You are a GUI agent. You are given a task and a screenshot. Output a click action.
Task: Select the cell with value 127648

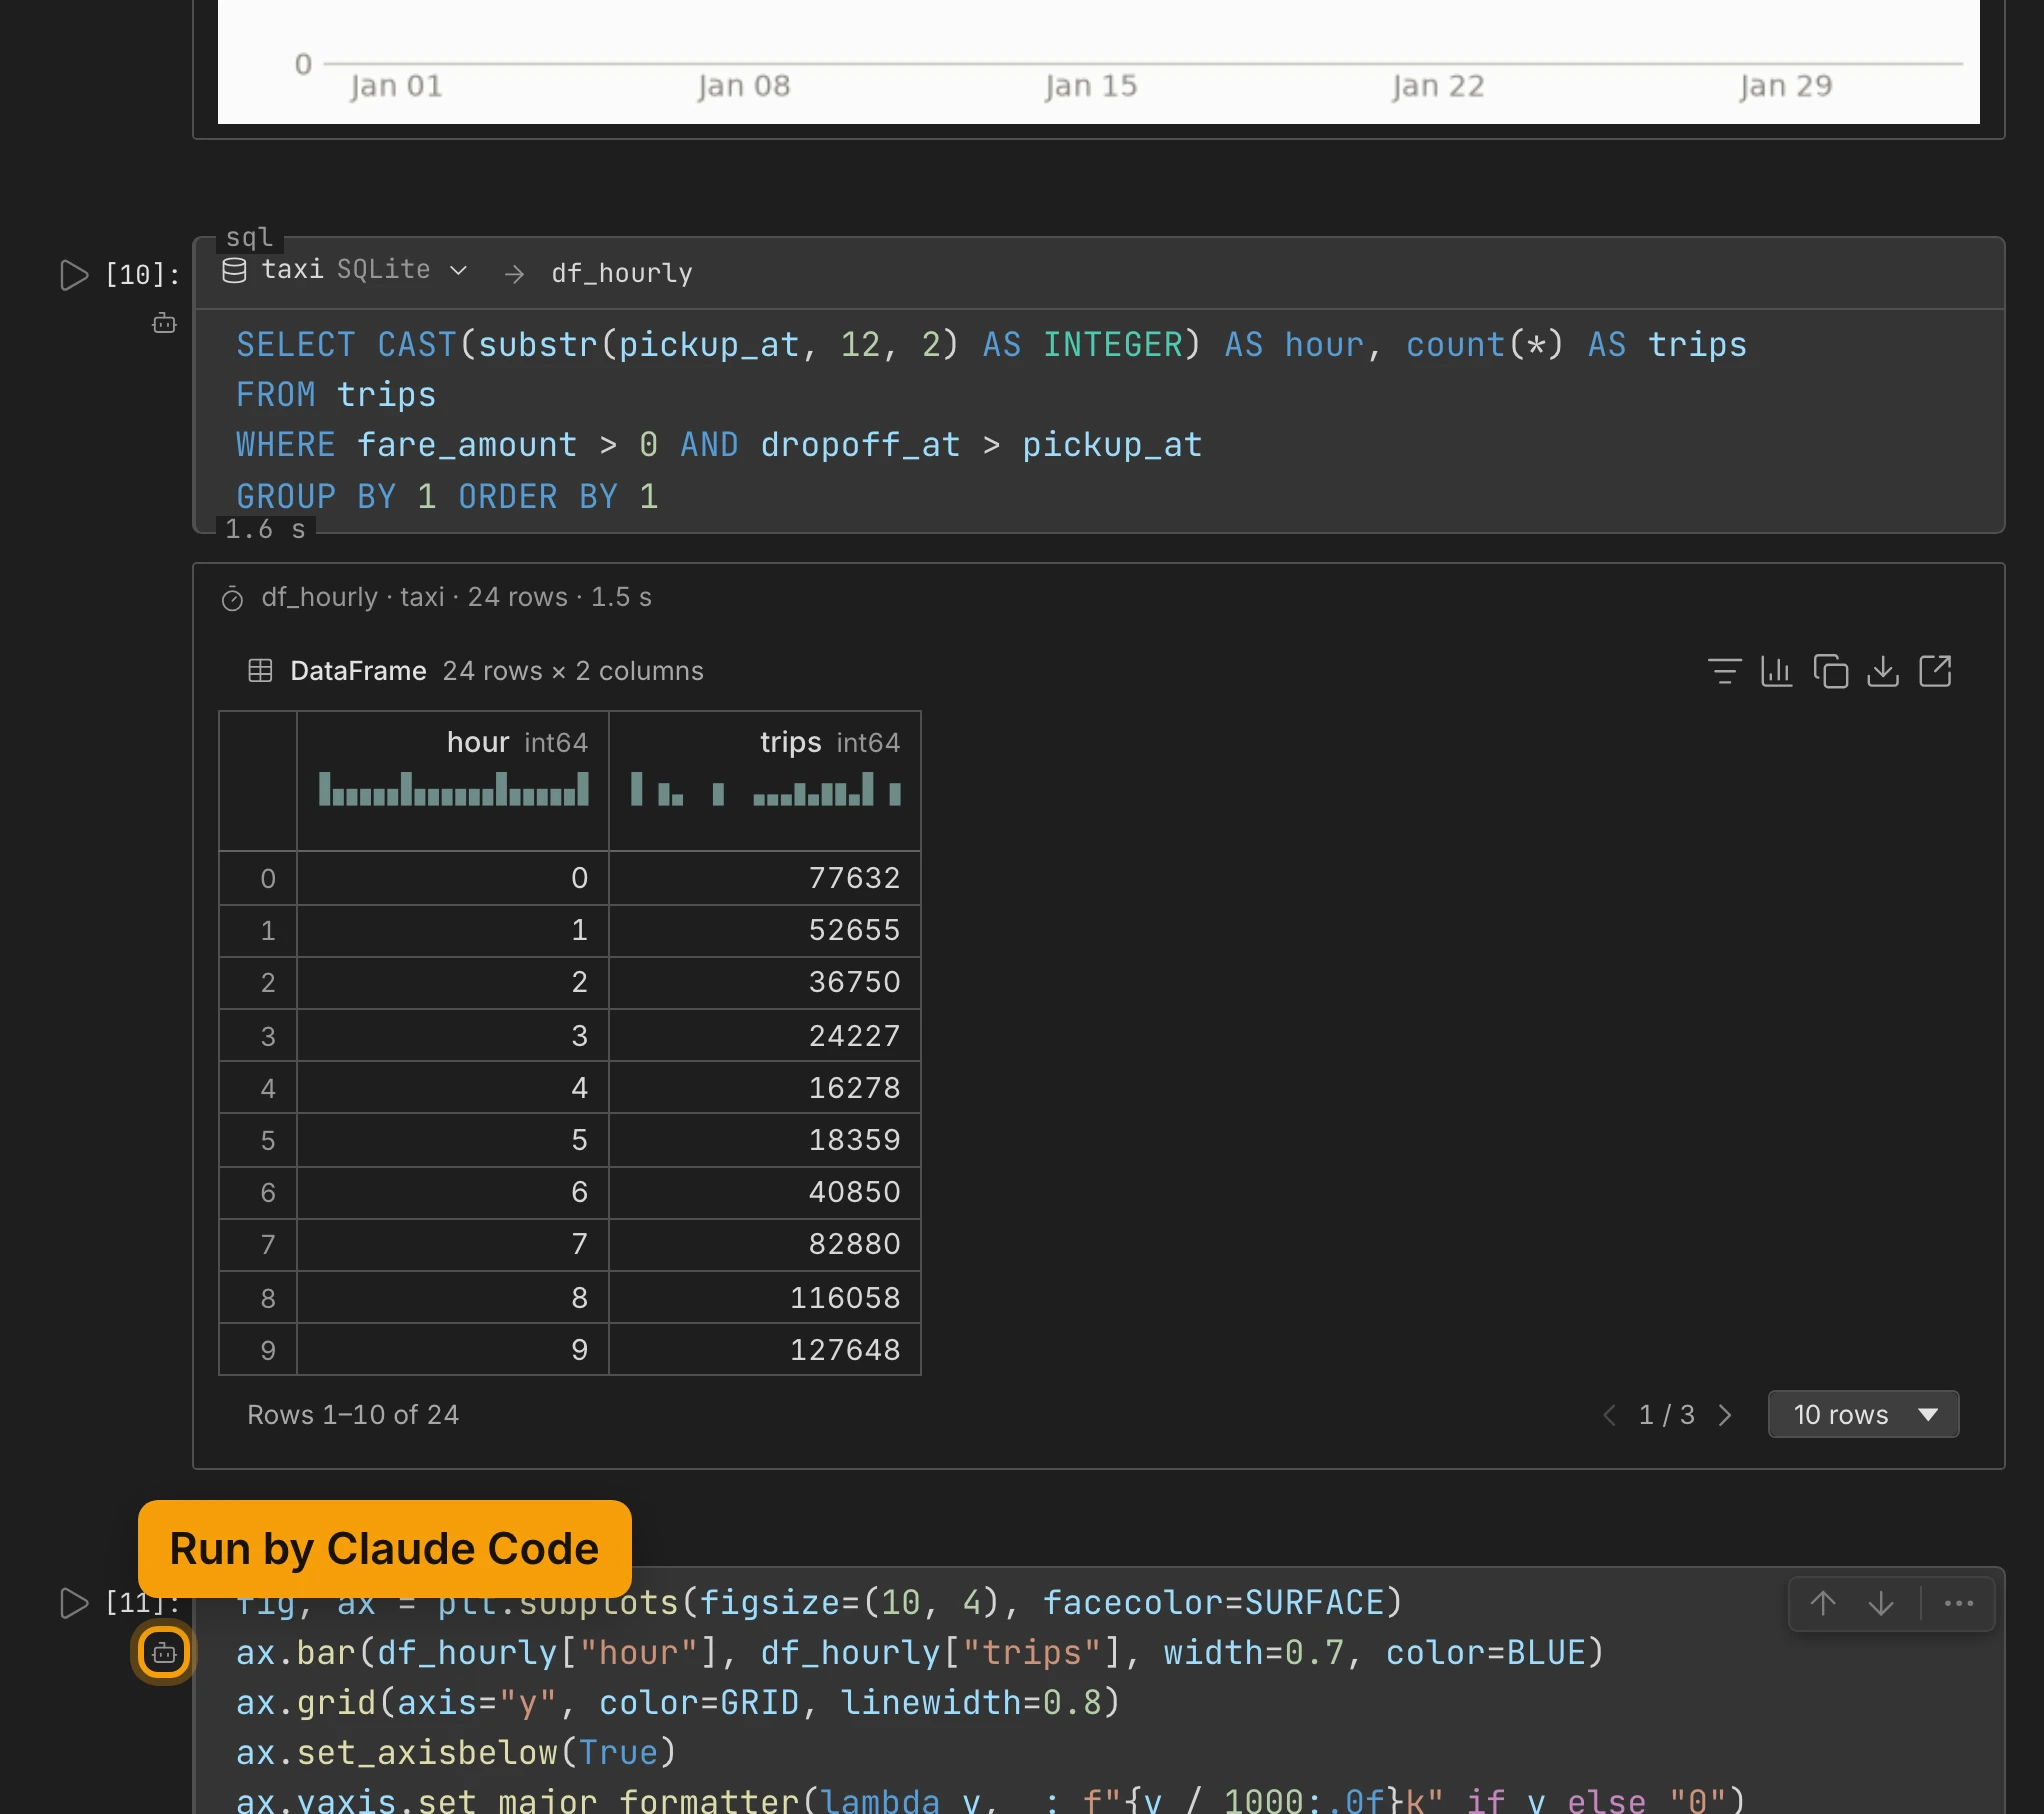(765, 1349)
